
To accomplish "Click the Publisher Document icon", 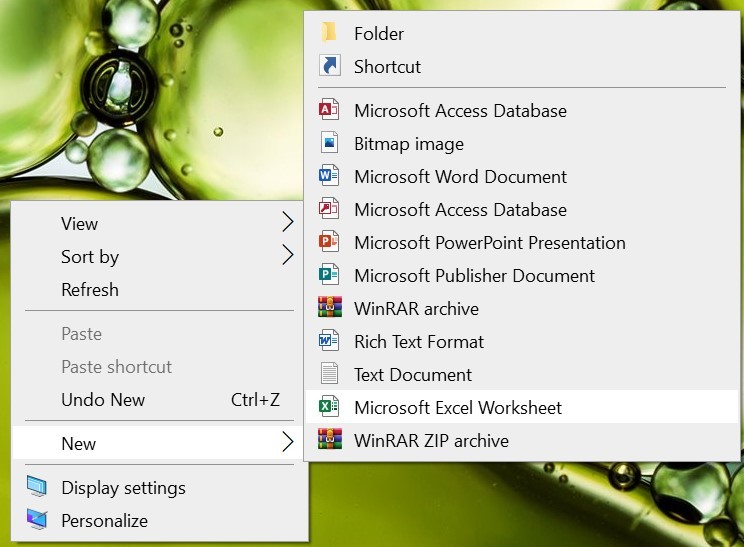I will (329, 275).
